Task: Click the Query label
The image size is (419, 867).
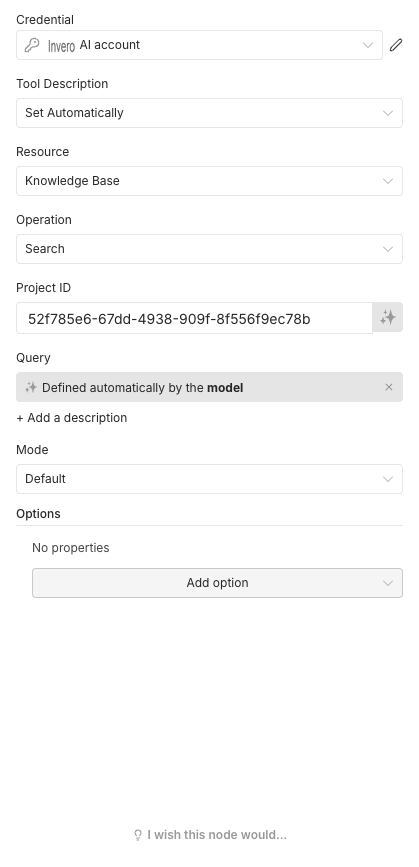Action: 33,358
